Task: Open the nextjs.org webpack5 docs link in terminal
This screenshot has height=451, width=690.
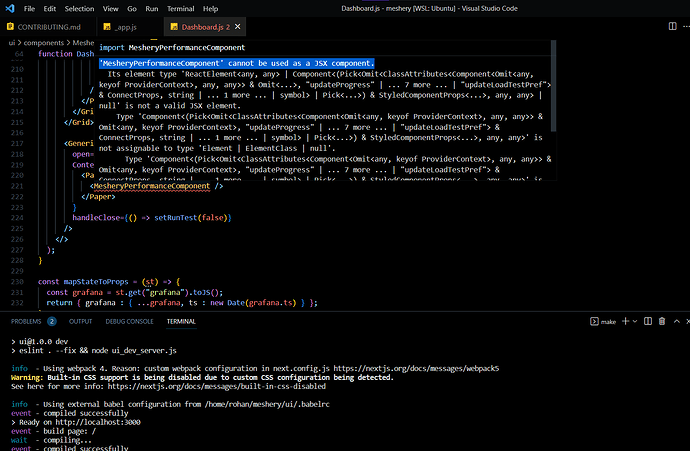Action: pyautogui.click(x=416, y=369)
